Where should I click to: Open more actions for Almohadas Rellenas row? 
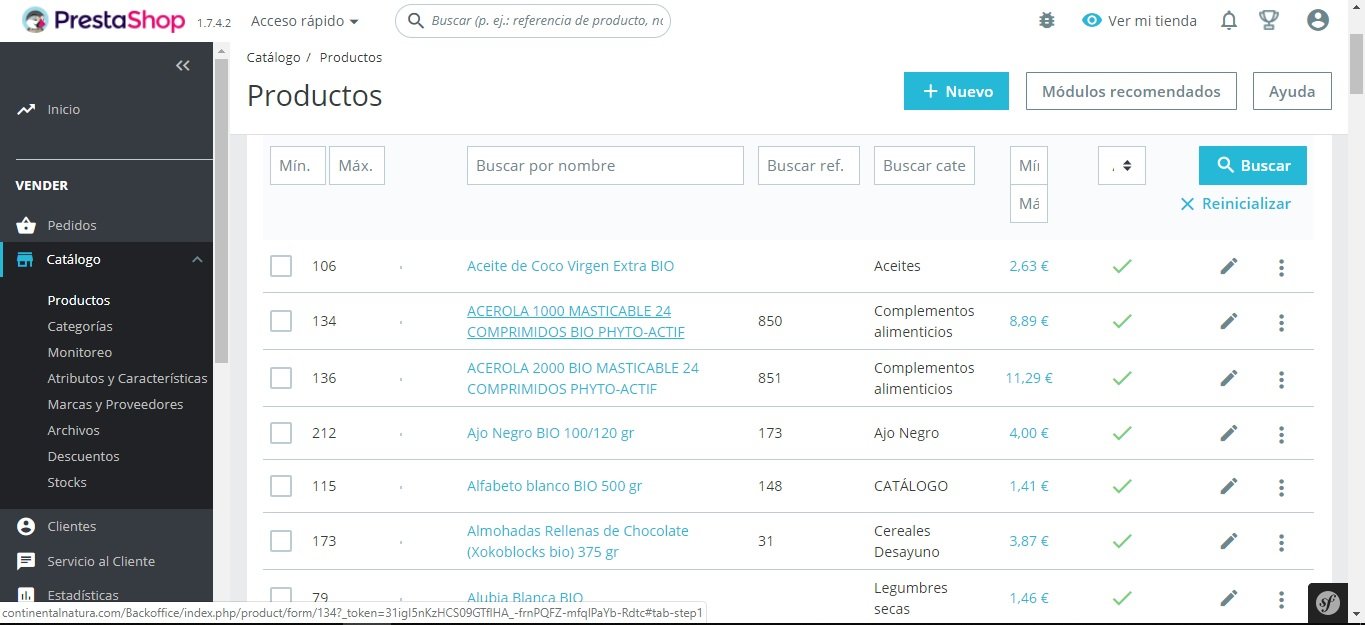click(1281, 542)
